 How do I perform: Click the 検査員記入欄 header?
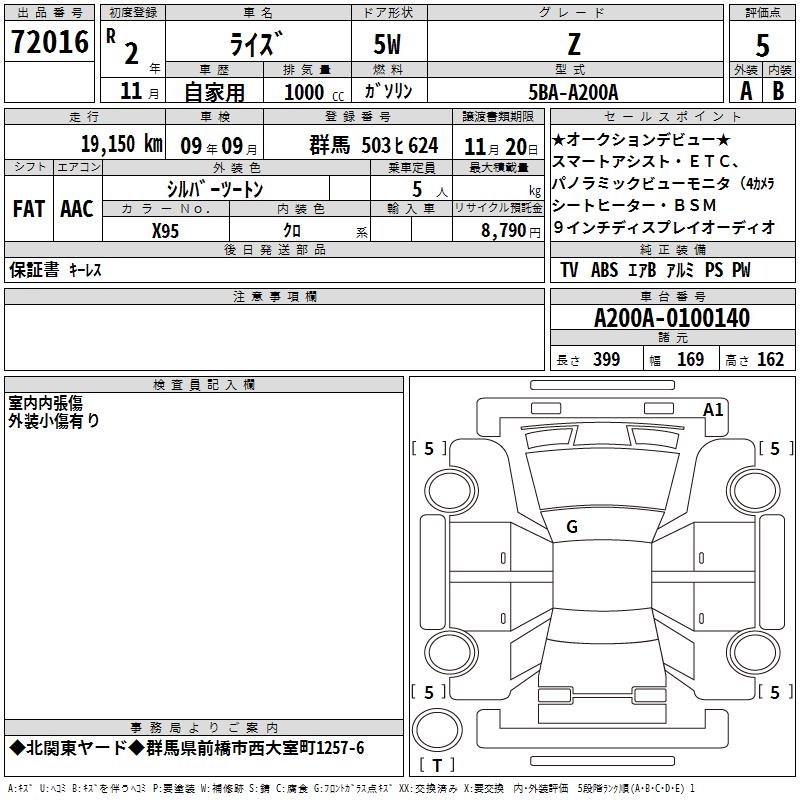point(204,385)
